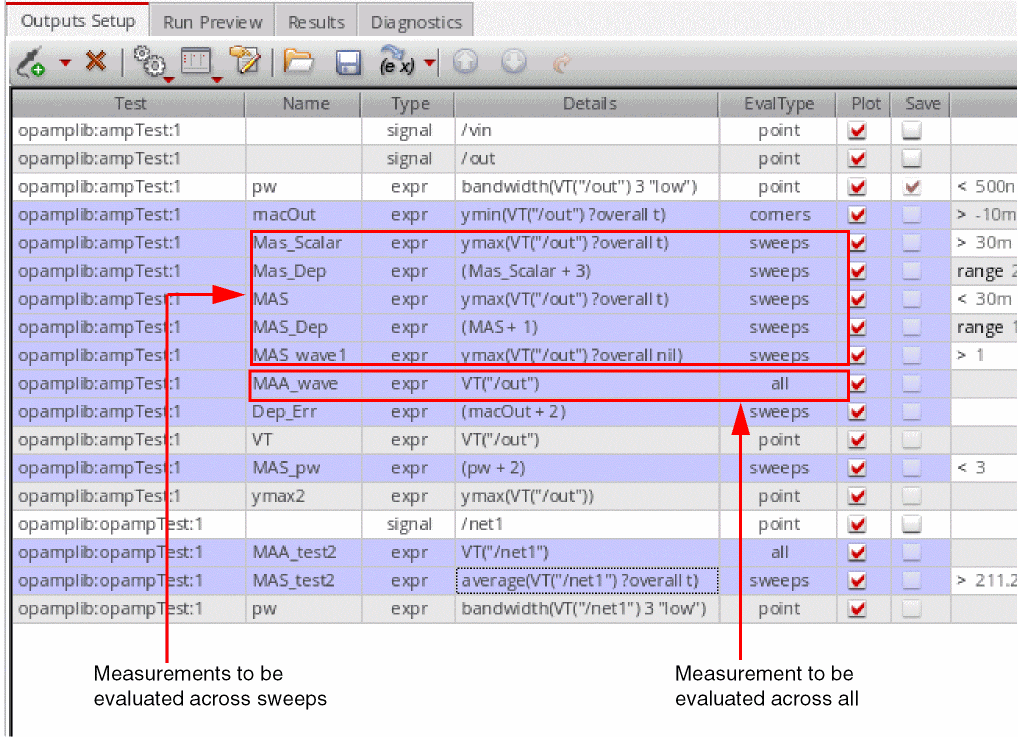
Task: Toggle Plot checkbox for ymax2 row
Action: click(x=858, y=496)
